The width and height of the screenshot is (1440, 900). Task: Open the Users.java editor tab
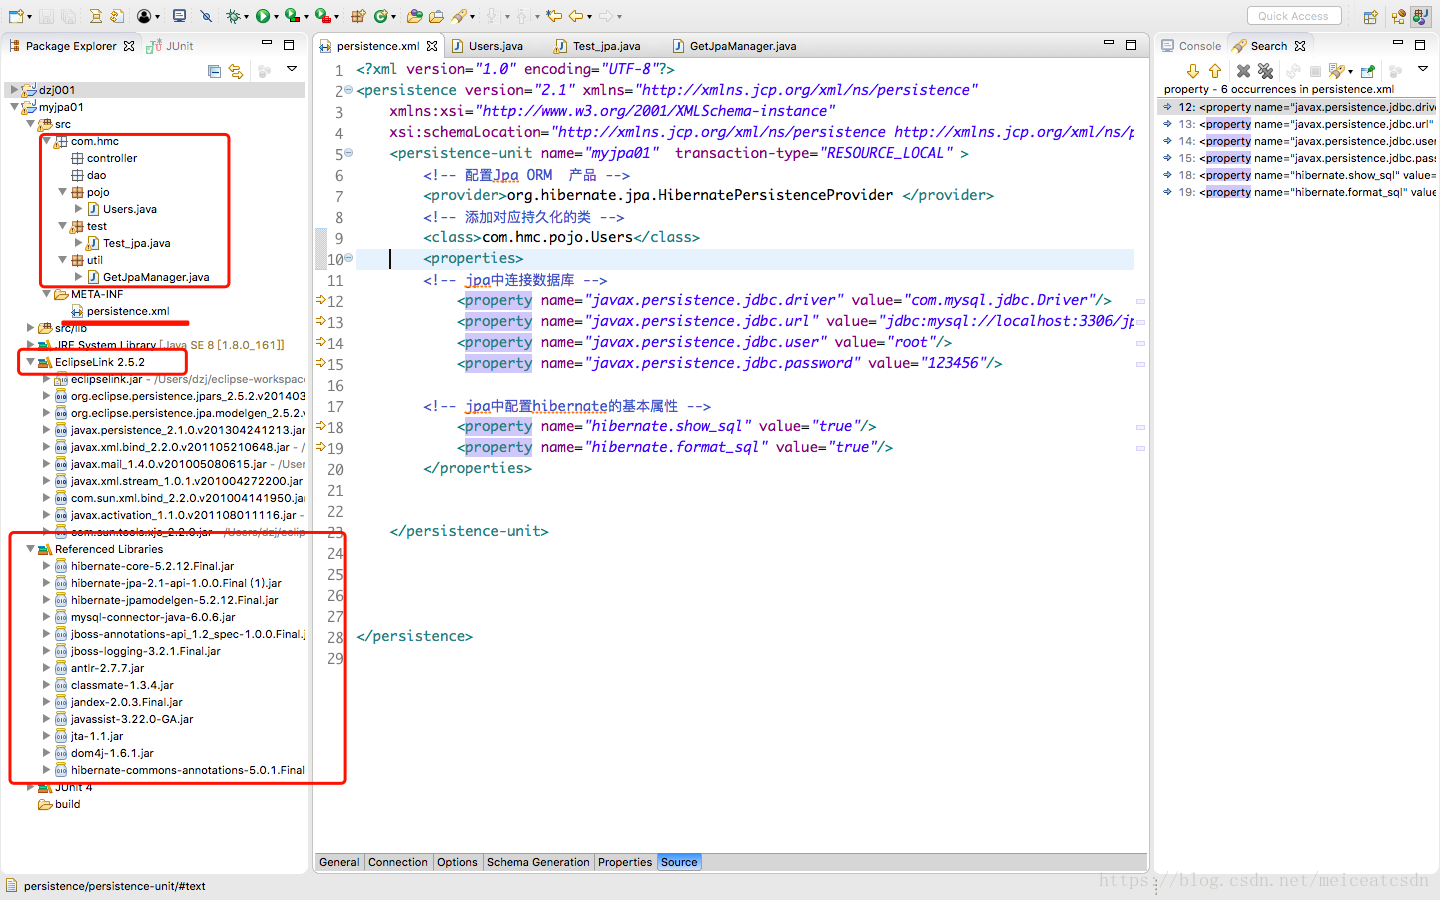tap(487, 46)
